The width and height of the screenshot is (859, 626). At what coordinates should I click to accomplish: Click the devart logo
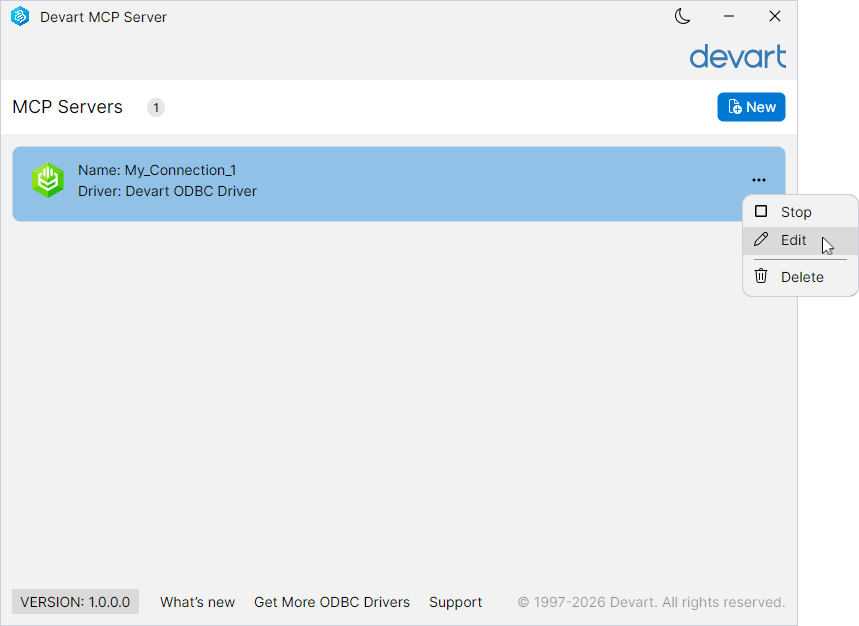tap(737, 57)
